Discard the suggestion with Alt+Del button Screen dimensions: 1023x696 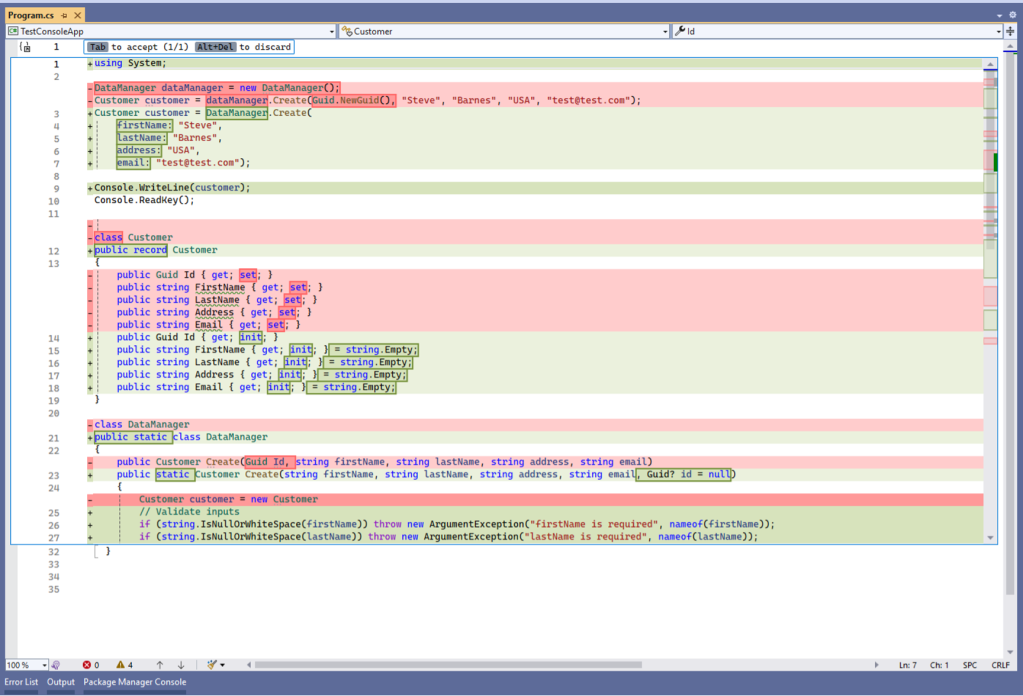coord(217,47)
